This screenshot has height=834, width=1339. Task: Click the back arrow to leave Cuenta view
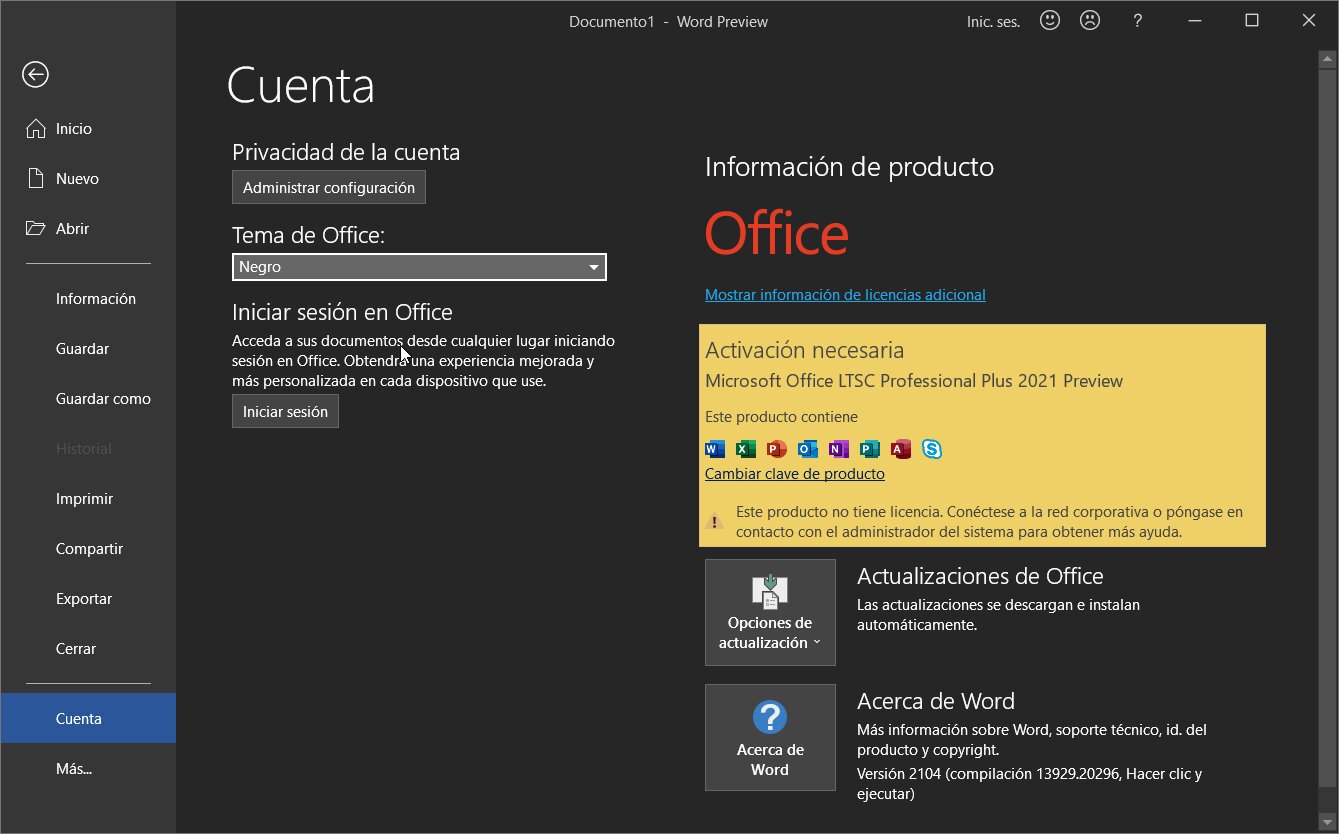click(35, 74)
